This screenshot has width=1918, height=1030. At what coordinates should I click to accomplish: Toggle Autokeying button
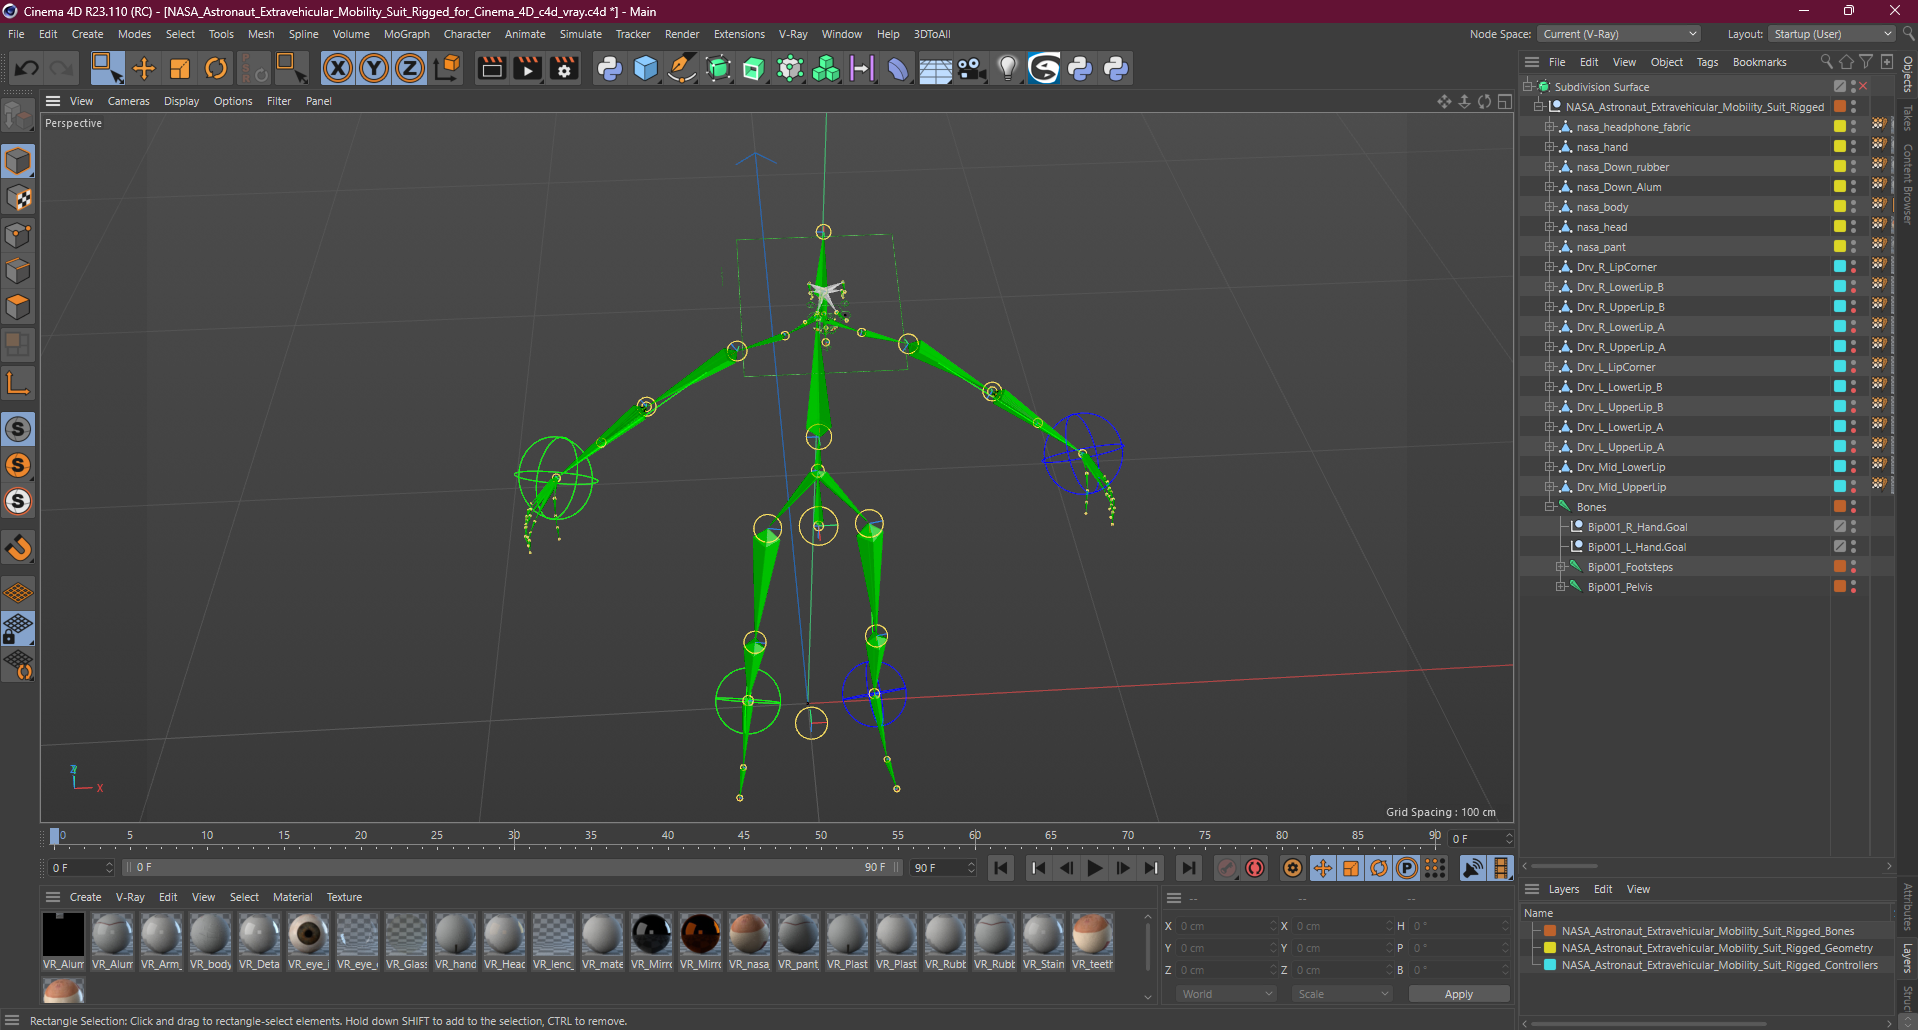coord(1255,868)
